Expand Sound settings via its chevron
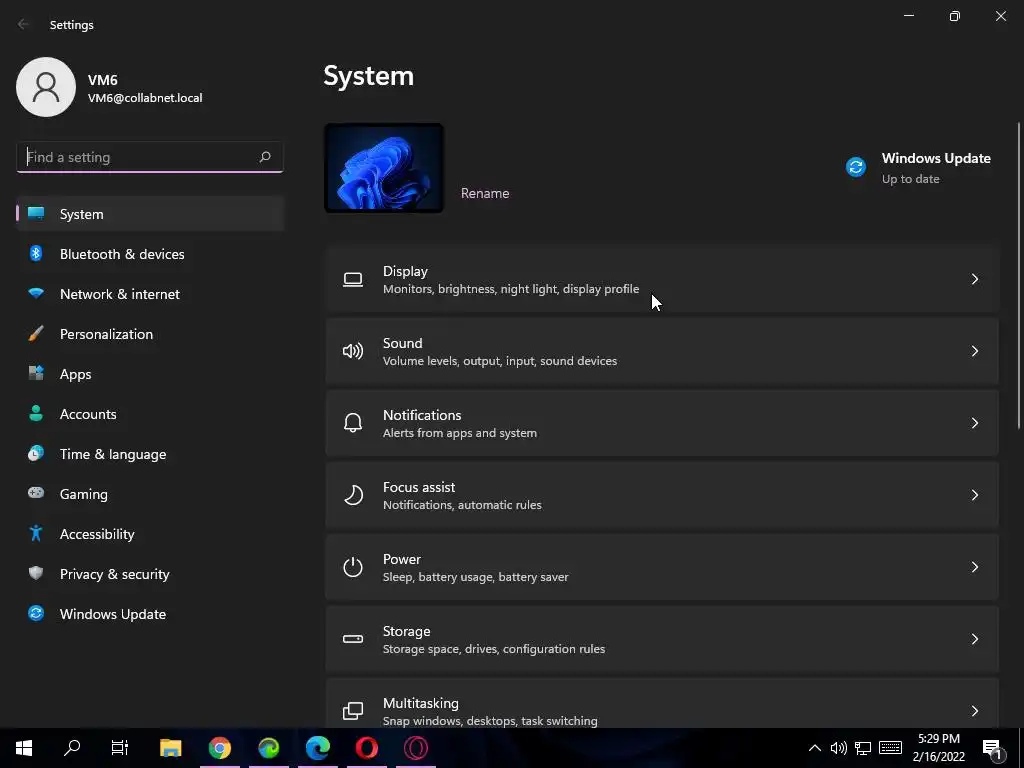1024x768 pixels. 974,351
